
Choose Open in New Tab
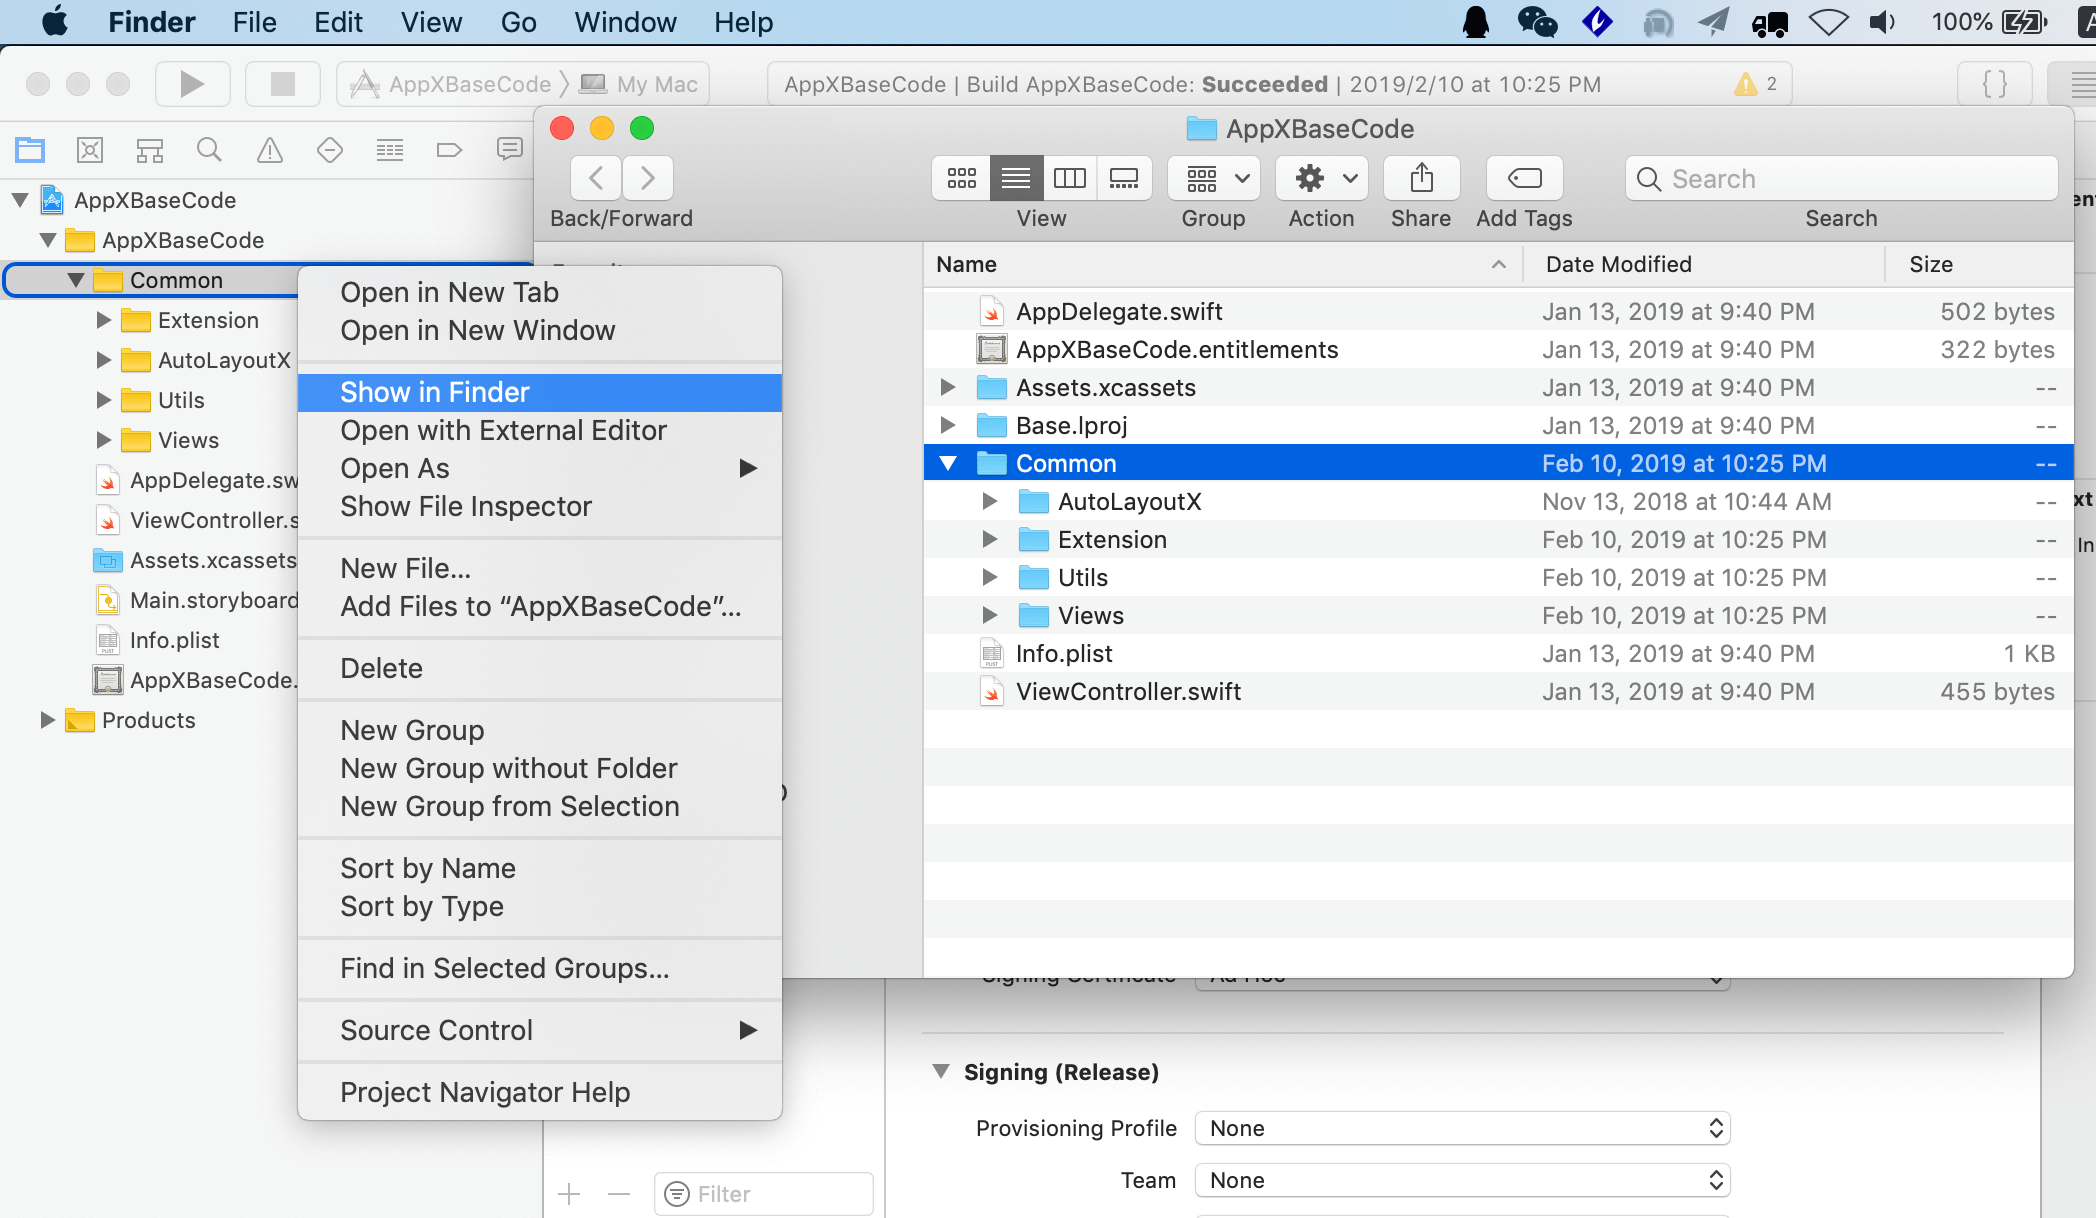coord(540,292)
